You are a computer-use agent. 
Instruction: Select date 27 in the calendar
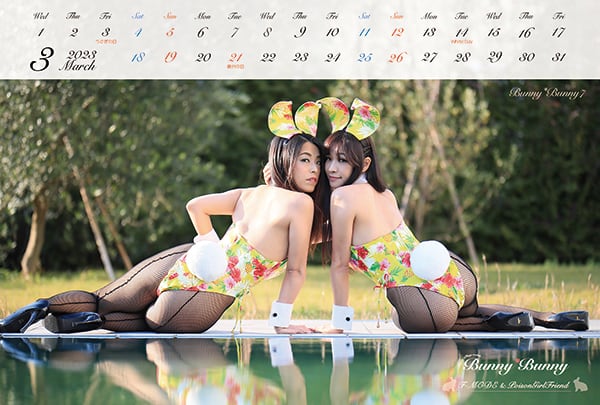(x=429, y=57)
